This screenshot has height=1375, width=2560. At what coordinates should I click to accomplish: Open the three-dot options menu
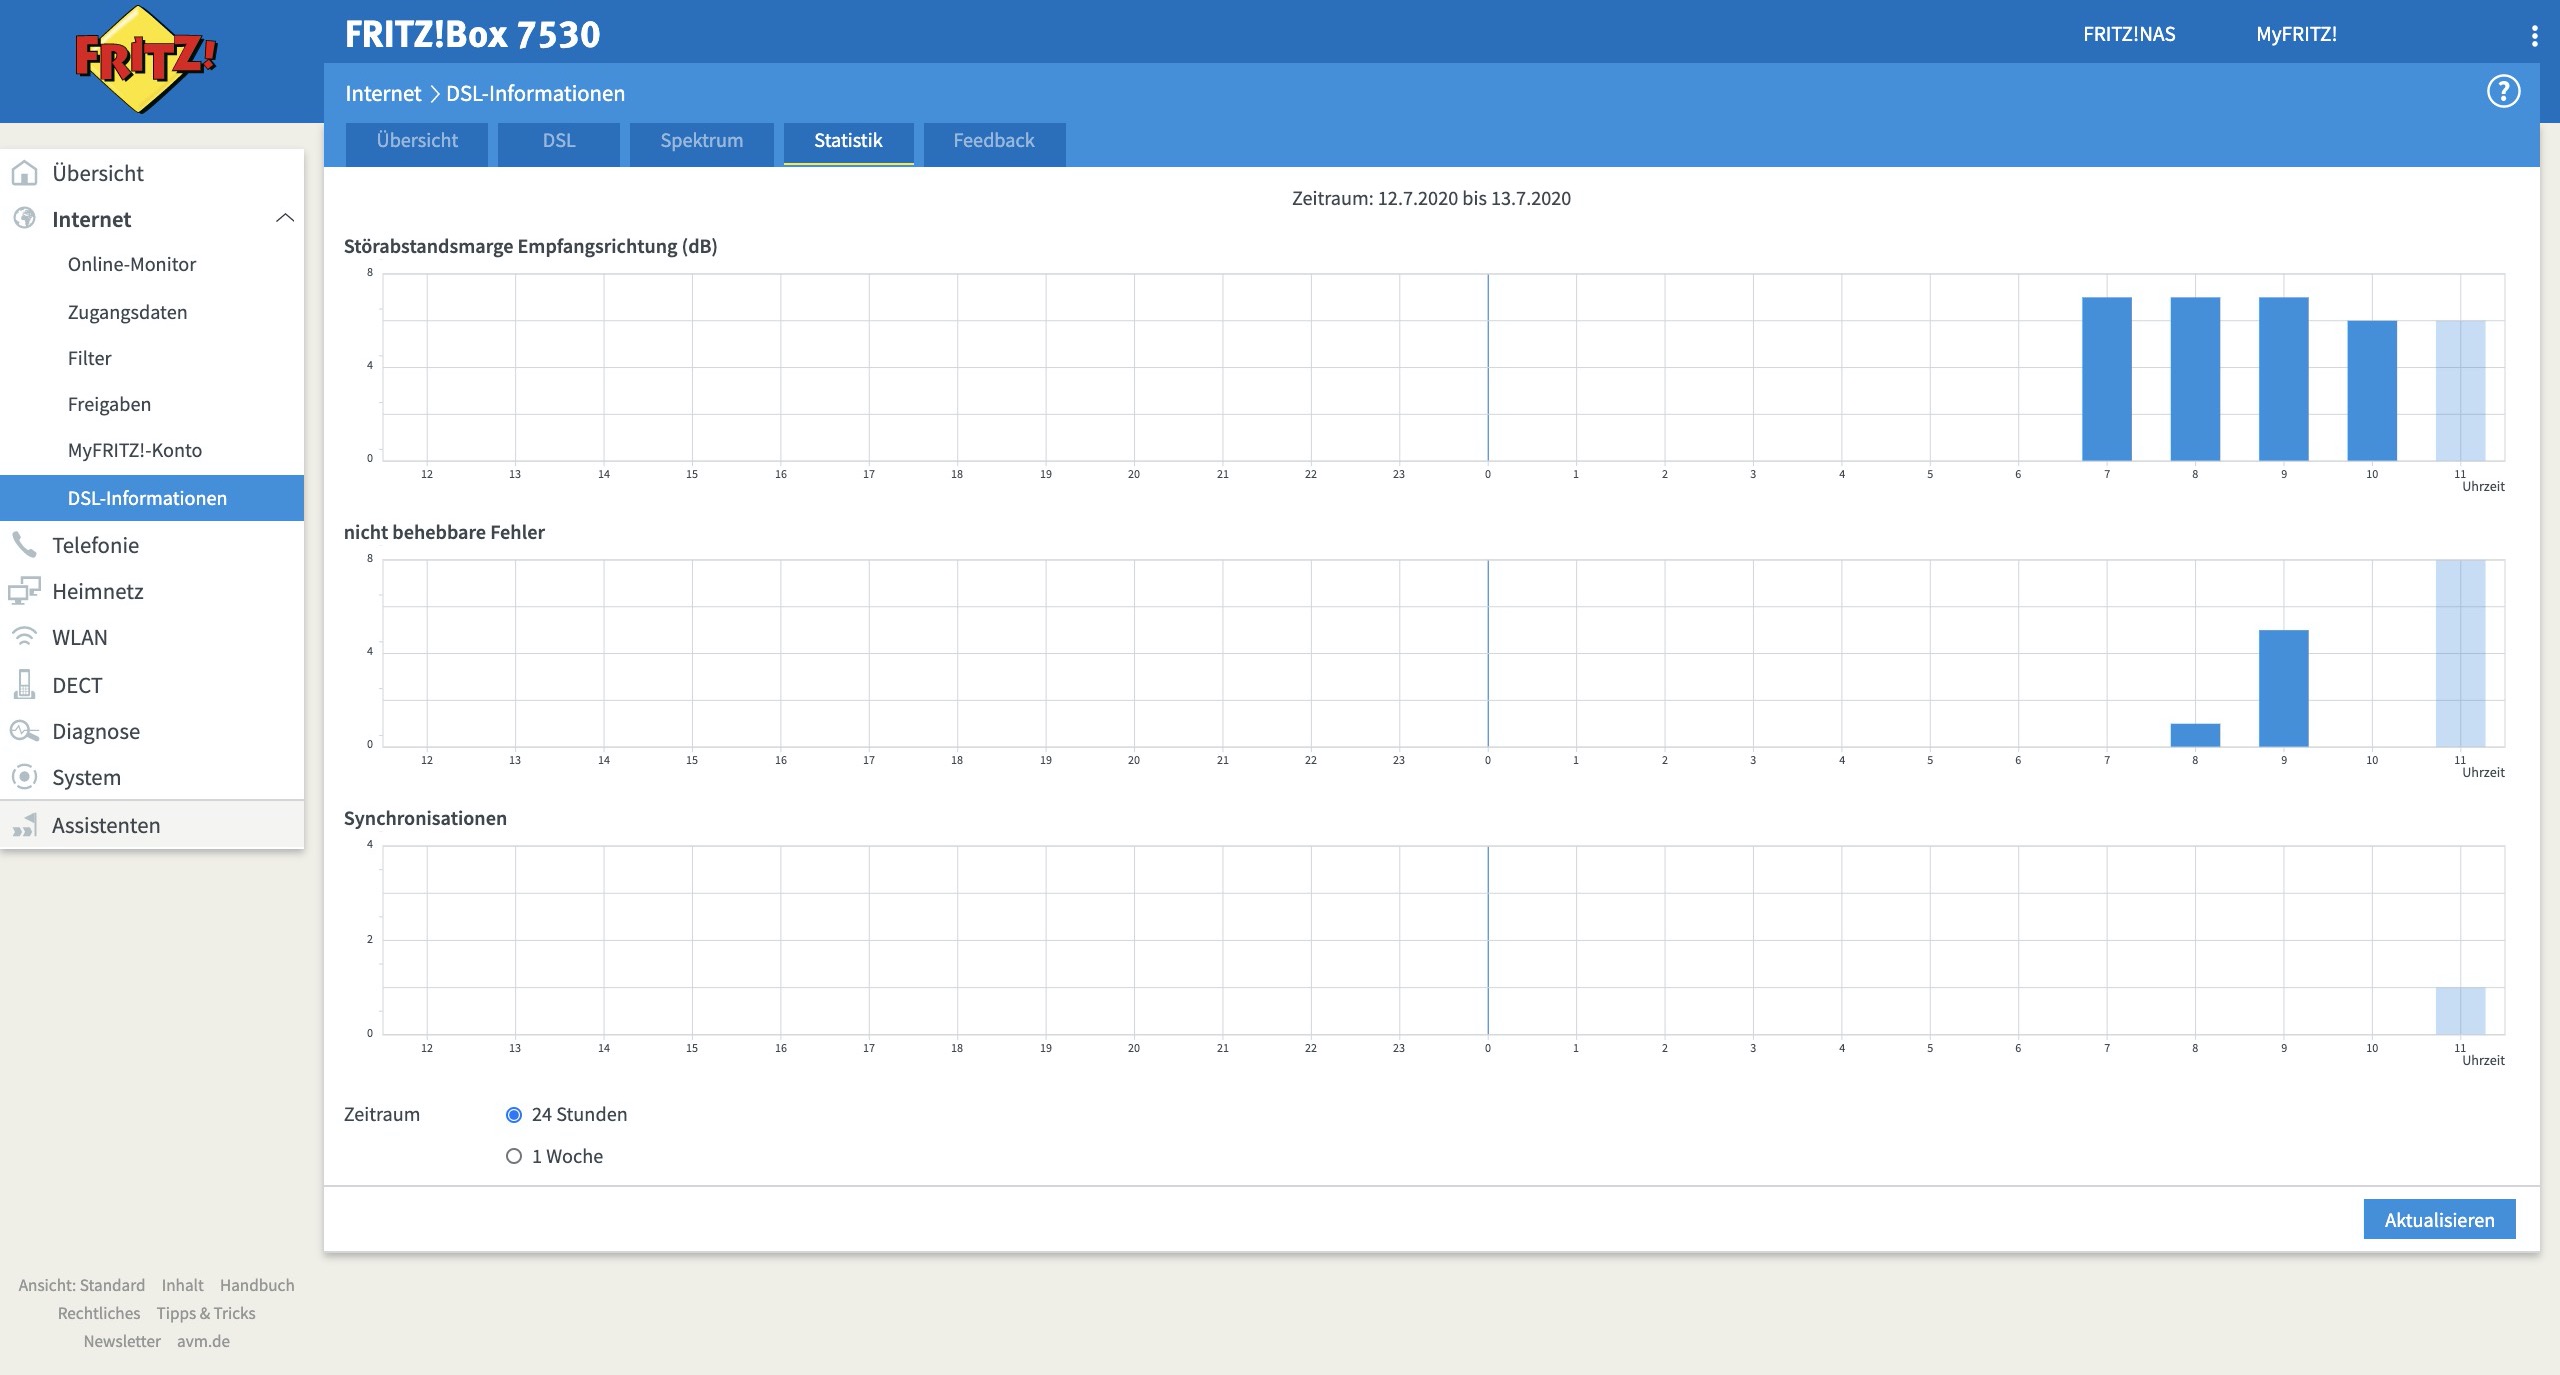(2534, 36)
